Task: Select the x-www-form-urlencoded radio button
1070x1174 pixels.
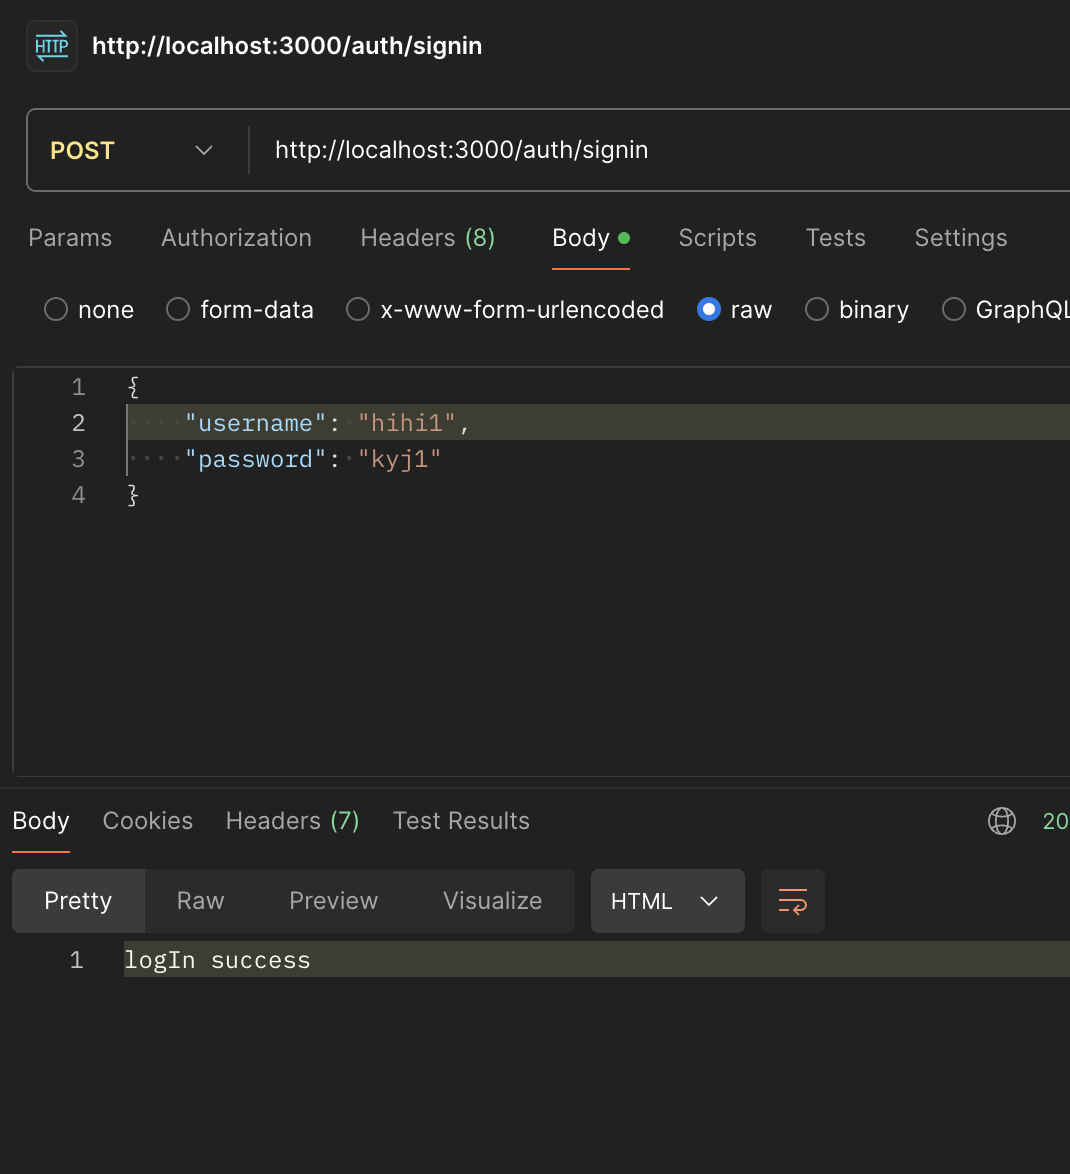Action: click(x=358, y=309)
